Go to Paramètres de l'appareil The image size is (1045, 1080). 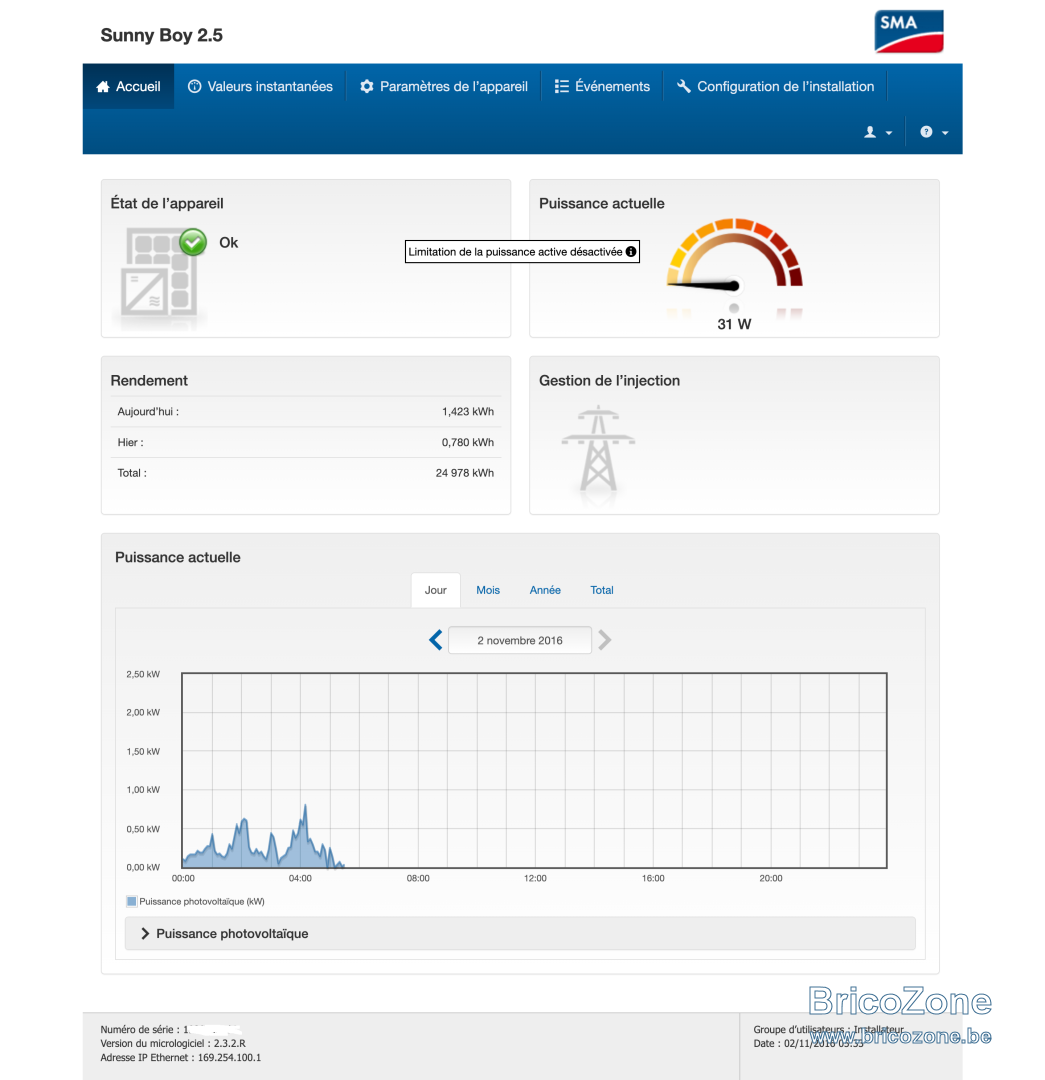pyautogui.click(x=444, y=86)
